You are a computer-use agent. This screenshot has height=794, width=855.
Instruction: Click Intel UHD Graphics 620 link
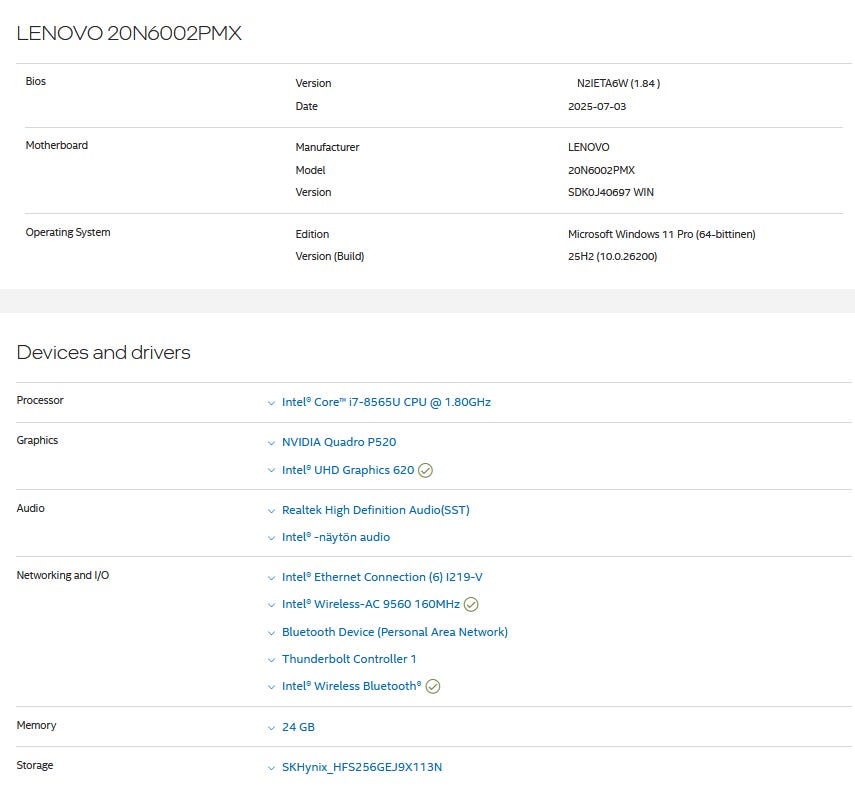[x=347, y=470]
